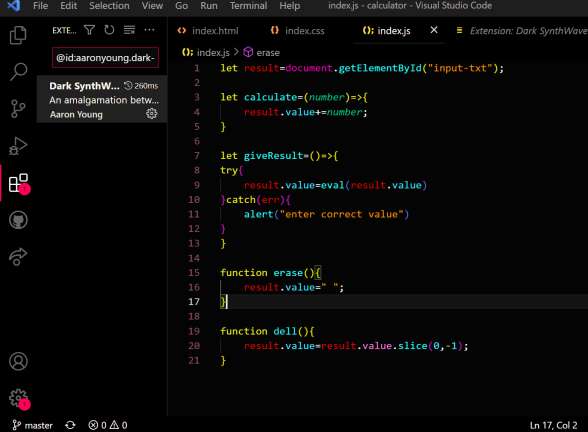Open the Search view

(18, 71)
